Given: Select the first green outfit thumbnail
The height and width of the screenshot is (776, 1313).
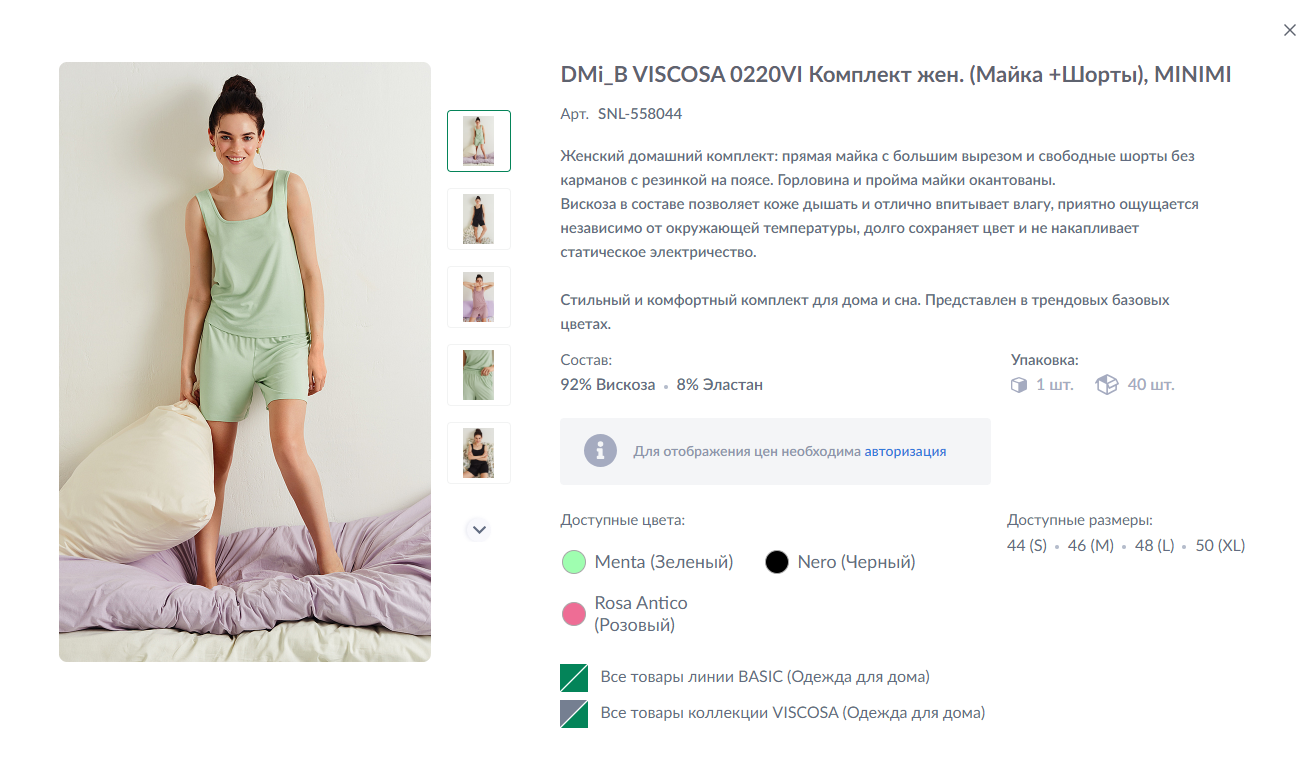Looking at the screenshot, I should click(479, 141).
